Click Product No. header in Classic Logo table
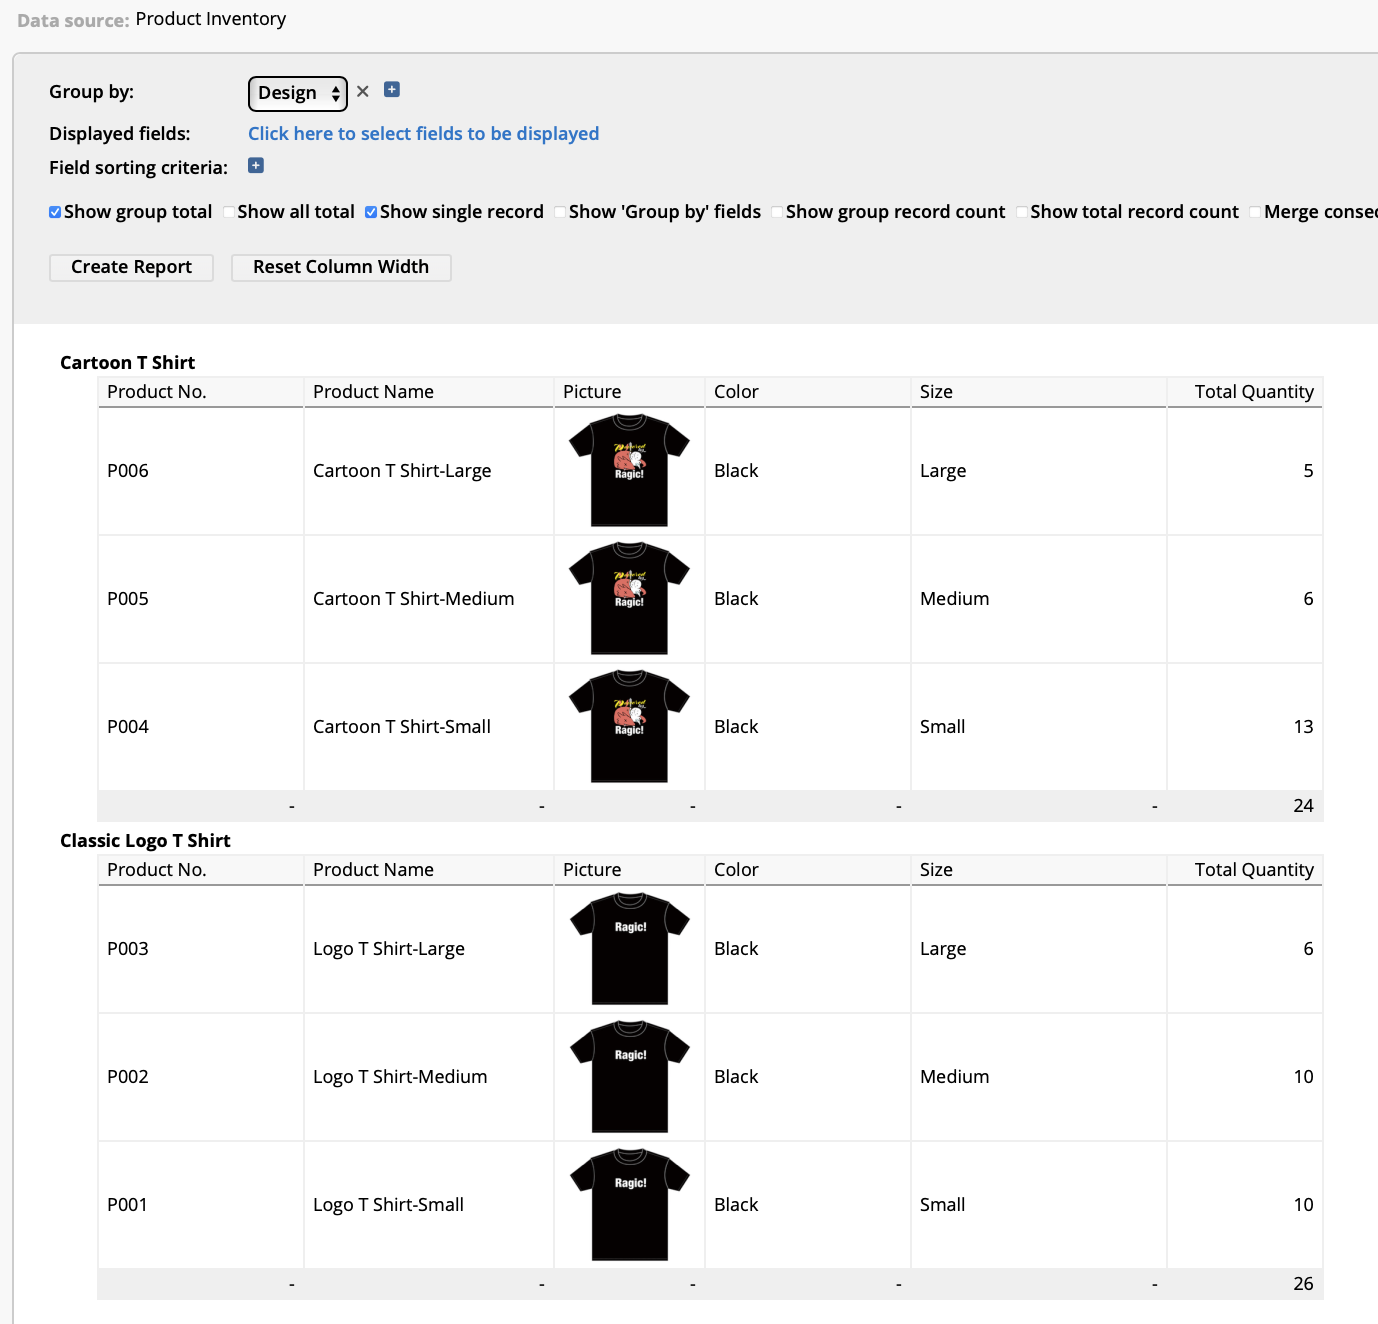 point(157,870)
